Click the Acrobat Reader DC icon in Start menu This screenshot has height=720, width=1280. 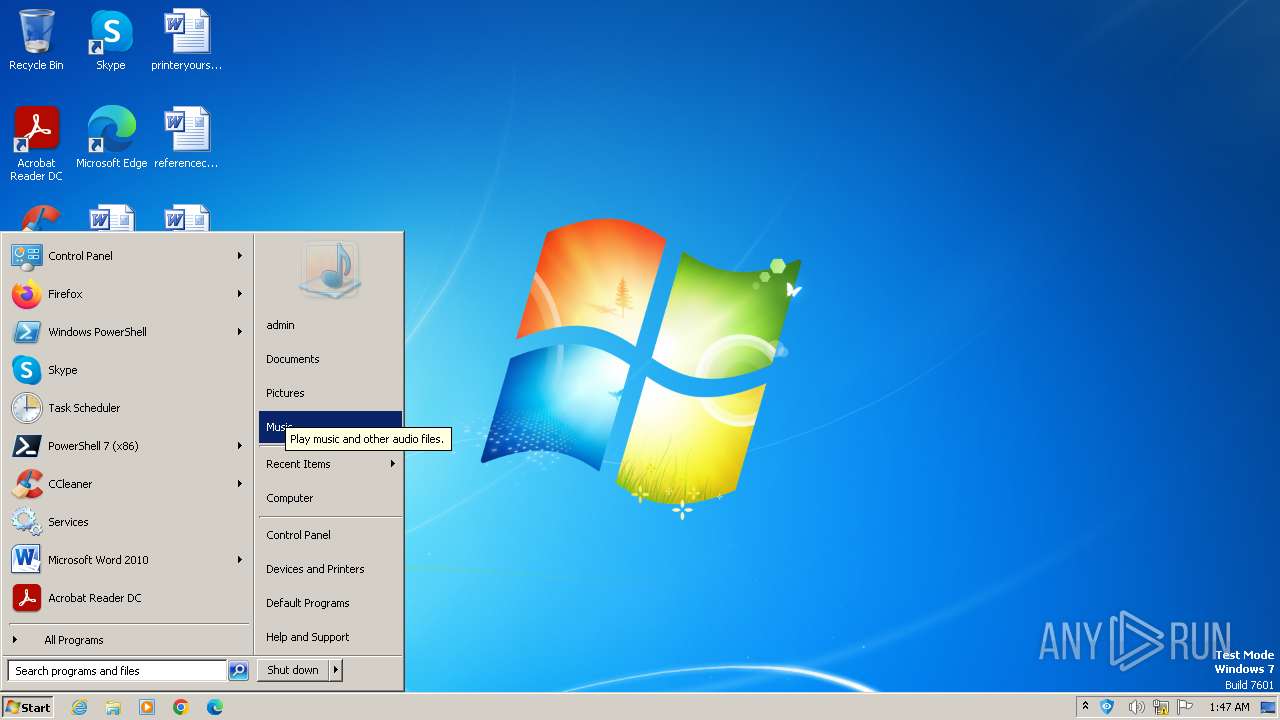tap(26, 598)
